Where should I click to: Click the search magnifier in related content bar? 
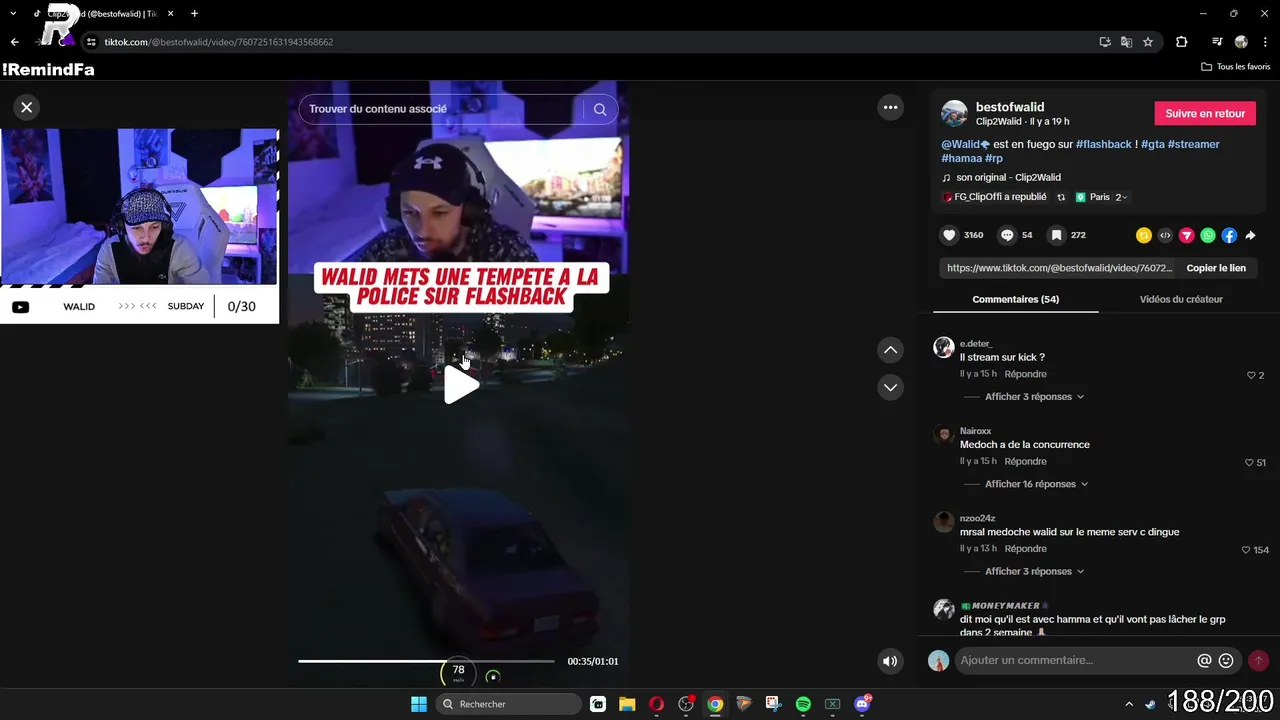600,109
